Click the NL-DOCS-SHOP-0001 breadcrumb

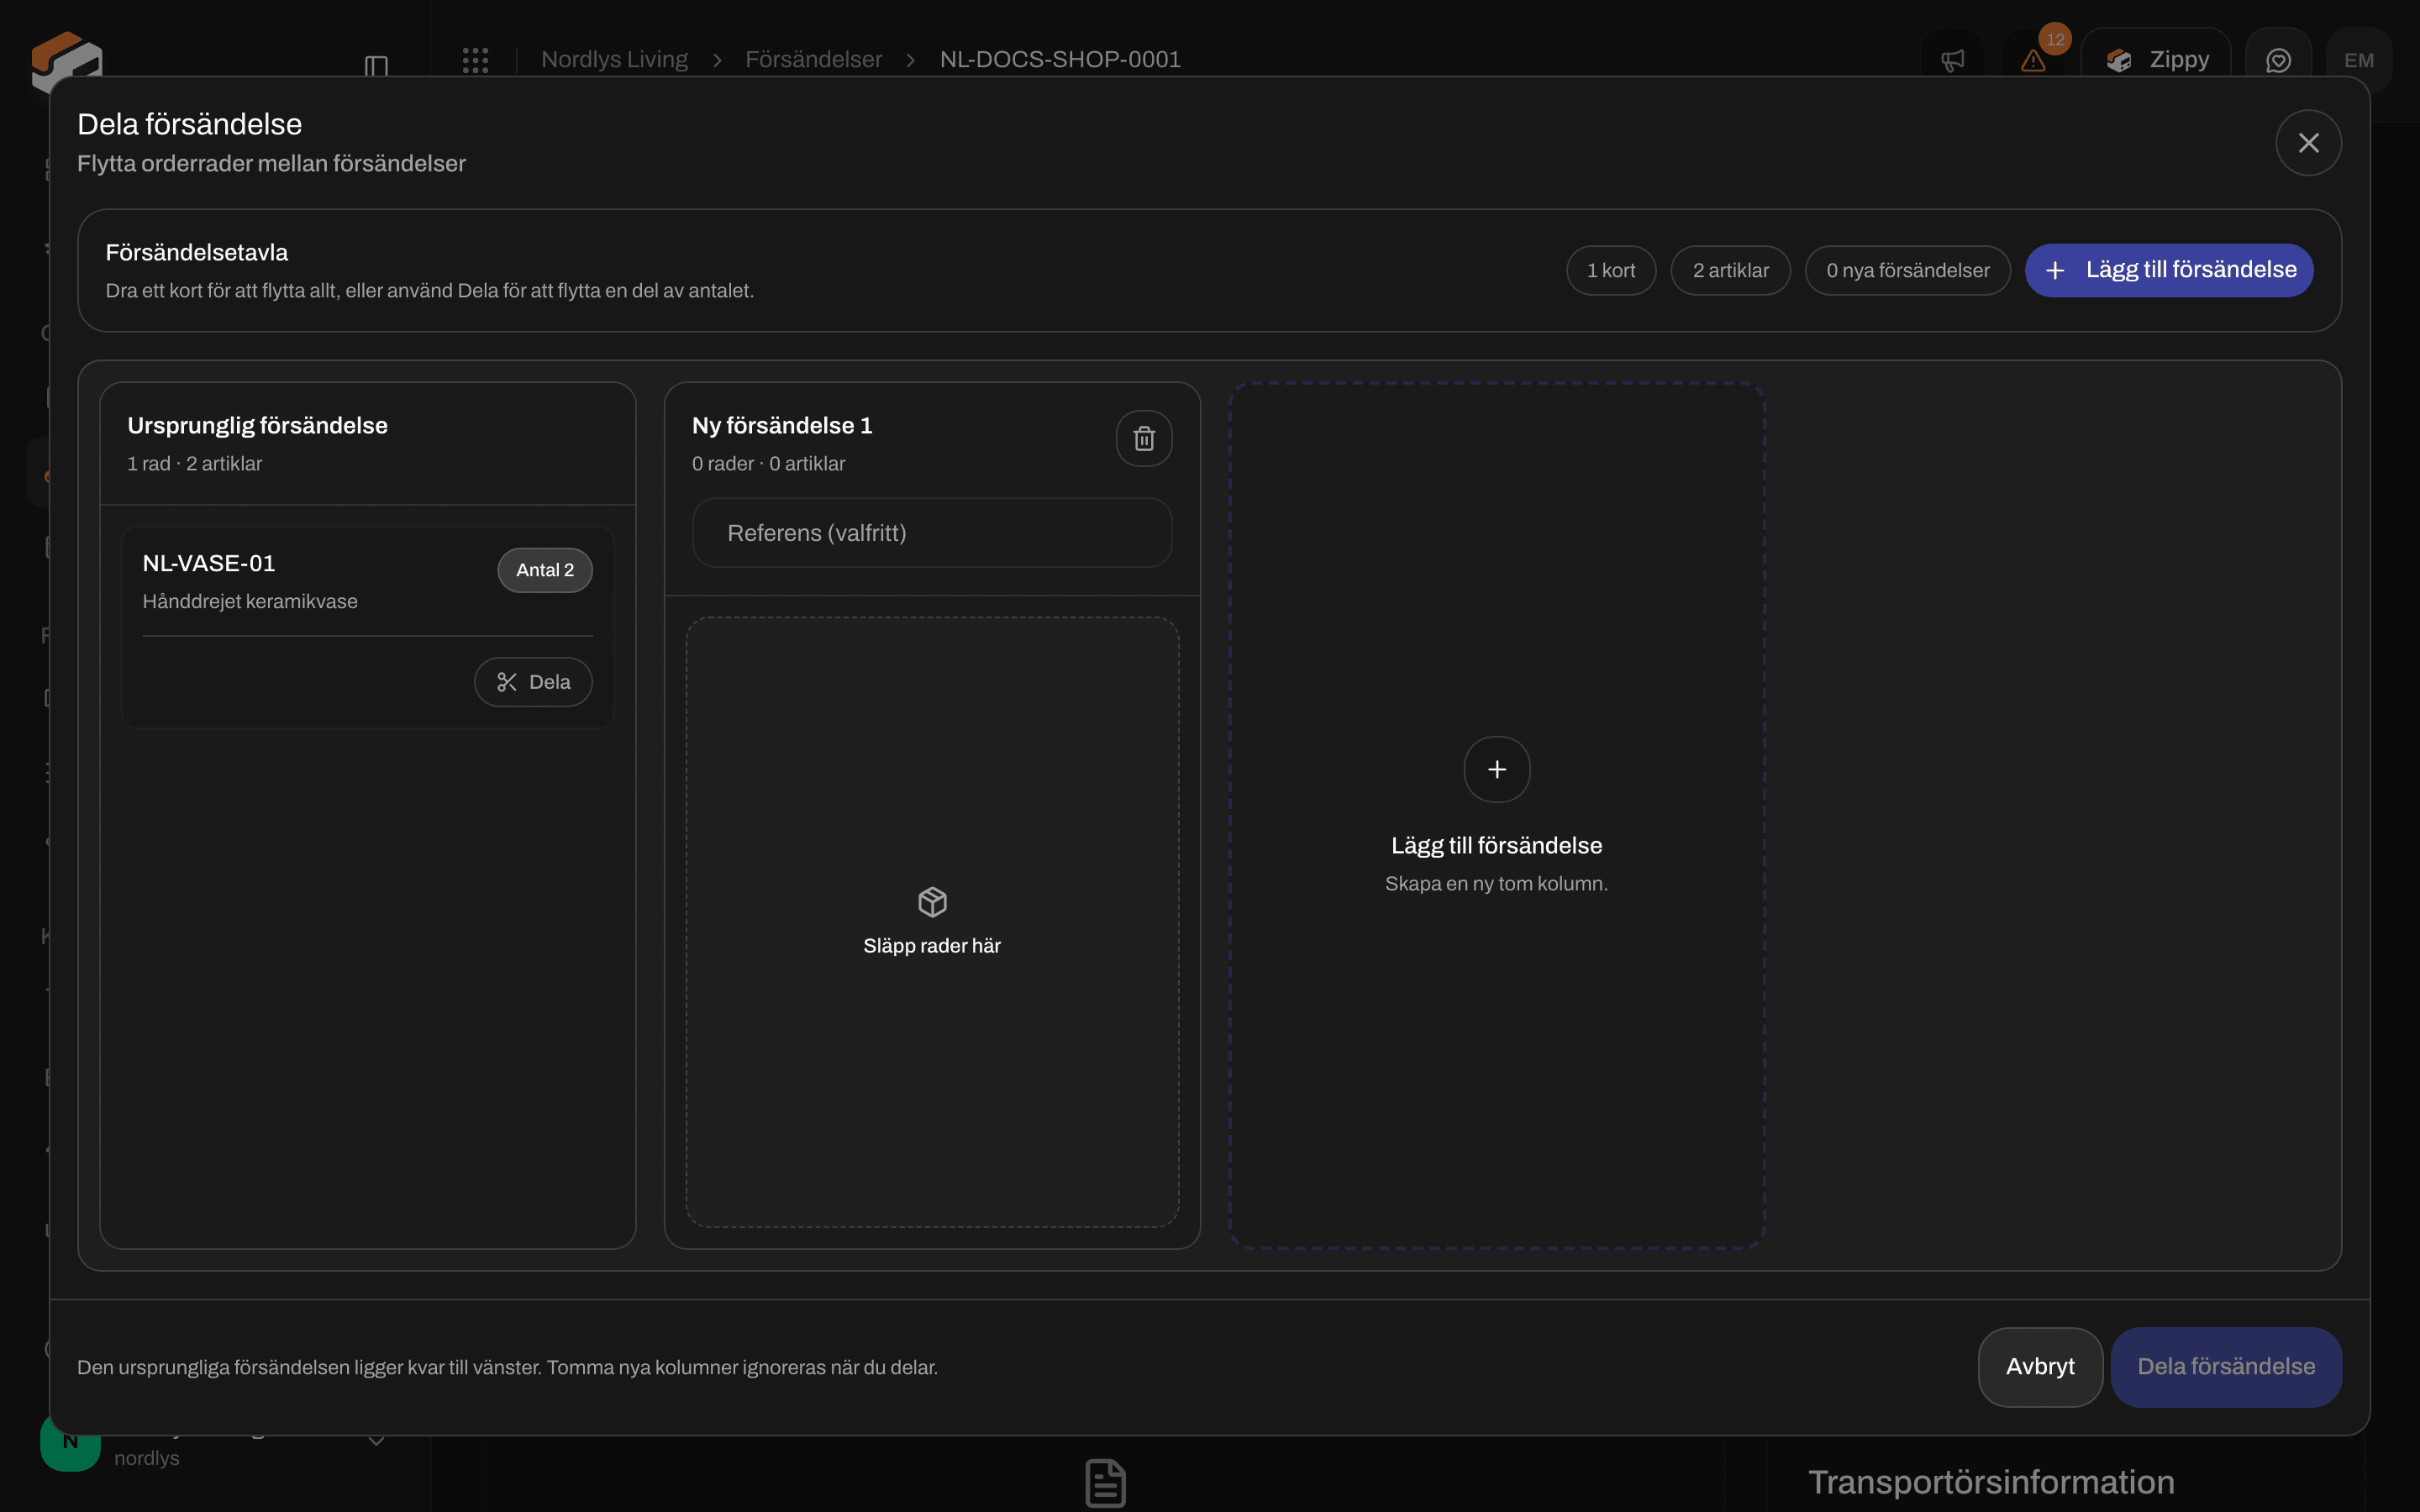coord(1060,60)
